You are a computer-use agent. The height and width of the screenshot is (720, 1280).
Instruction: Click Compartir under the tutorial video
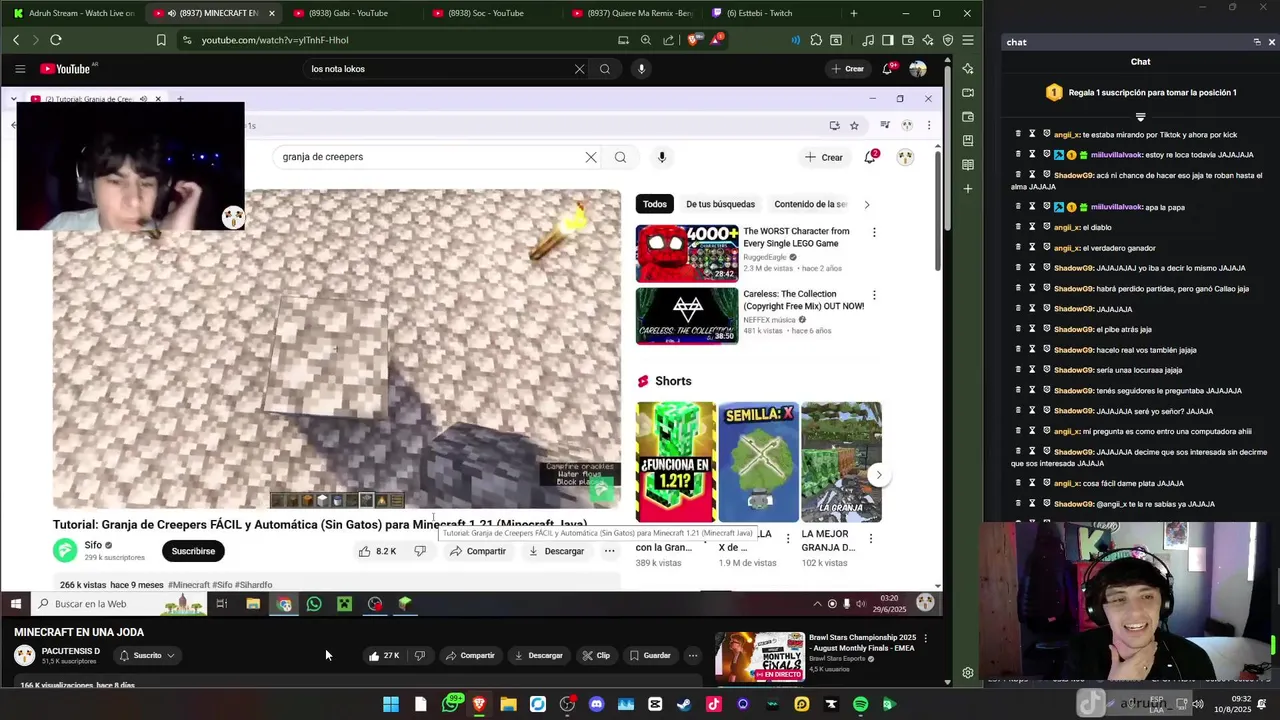(x=477, y=551)
